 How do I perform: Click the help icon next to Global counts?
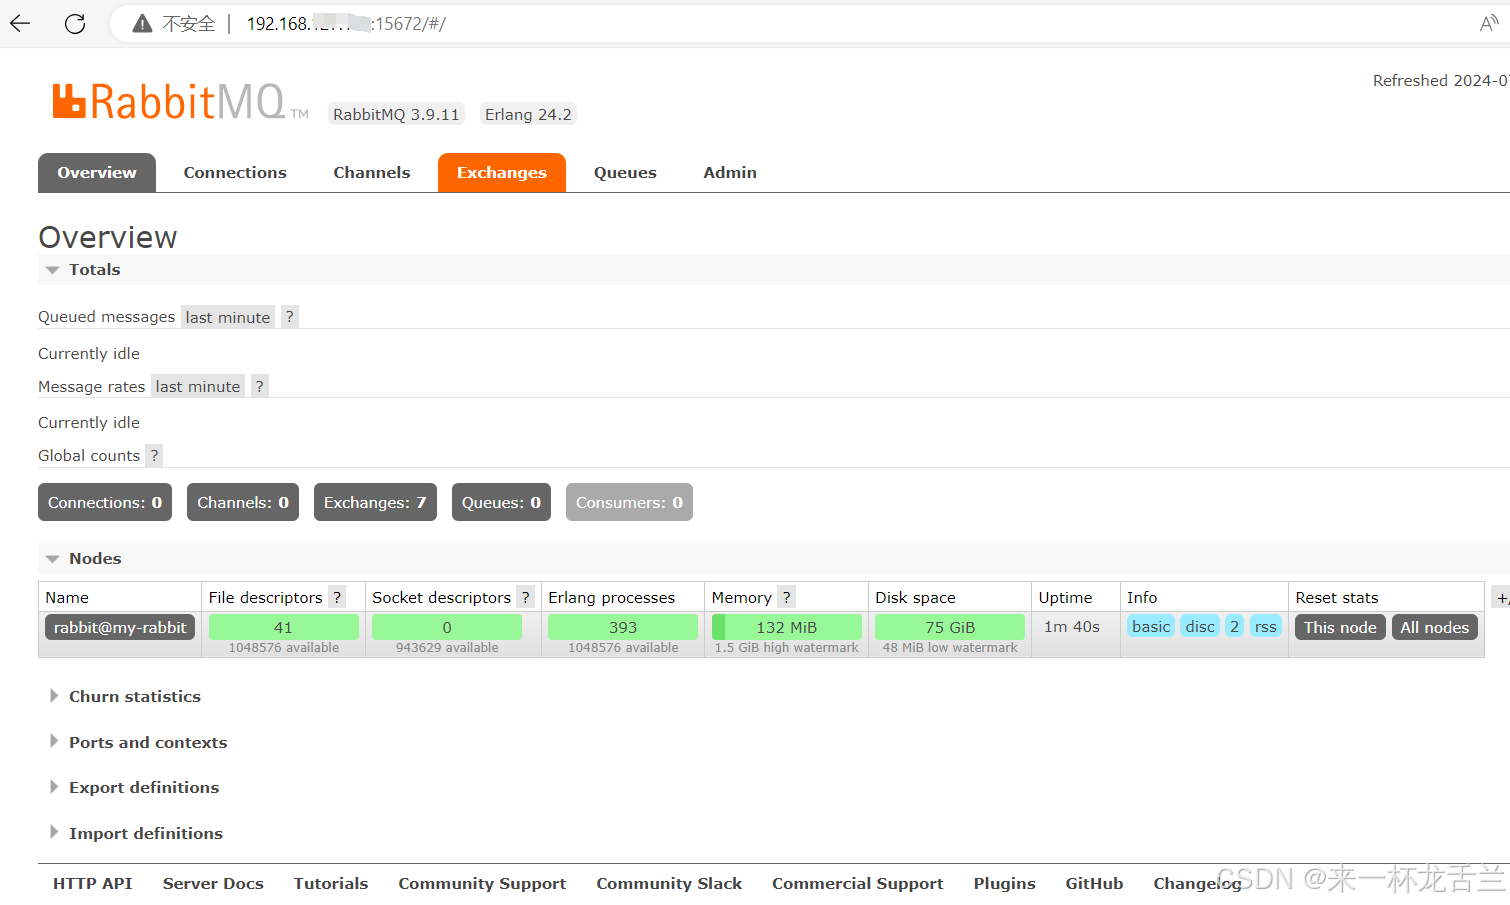[x=154, y=455]
